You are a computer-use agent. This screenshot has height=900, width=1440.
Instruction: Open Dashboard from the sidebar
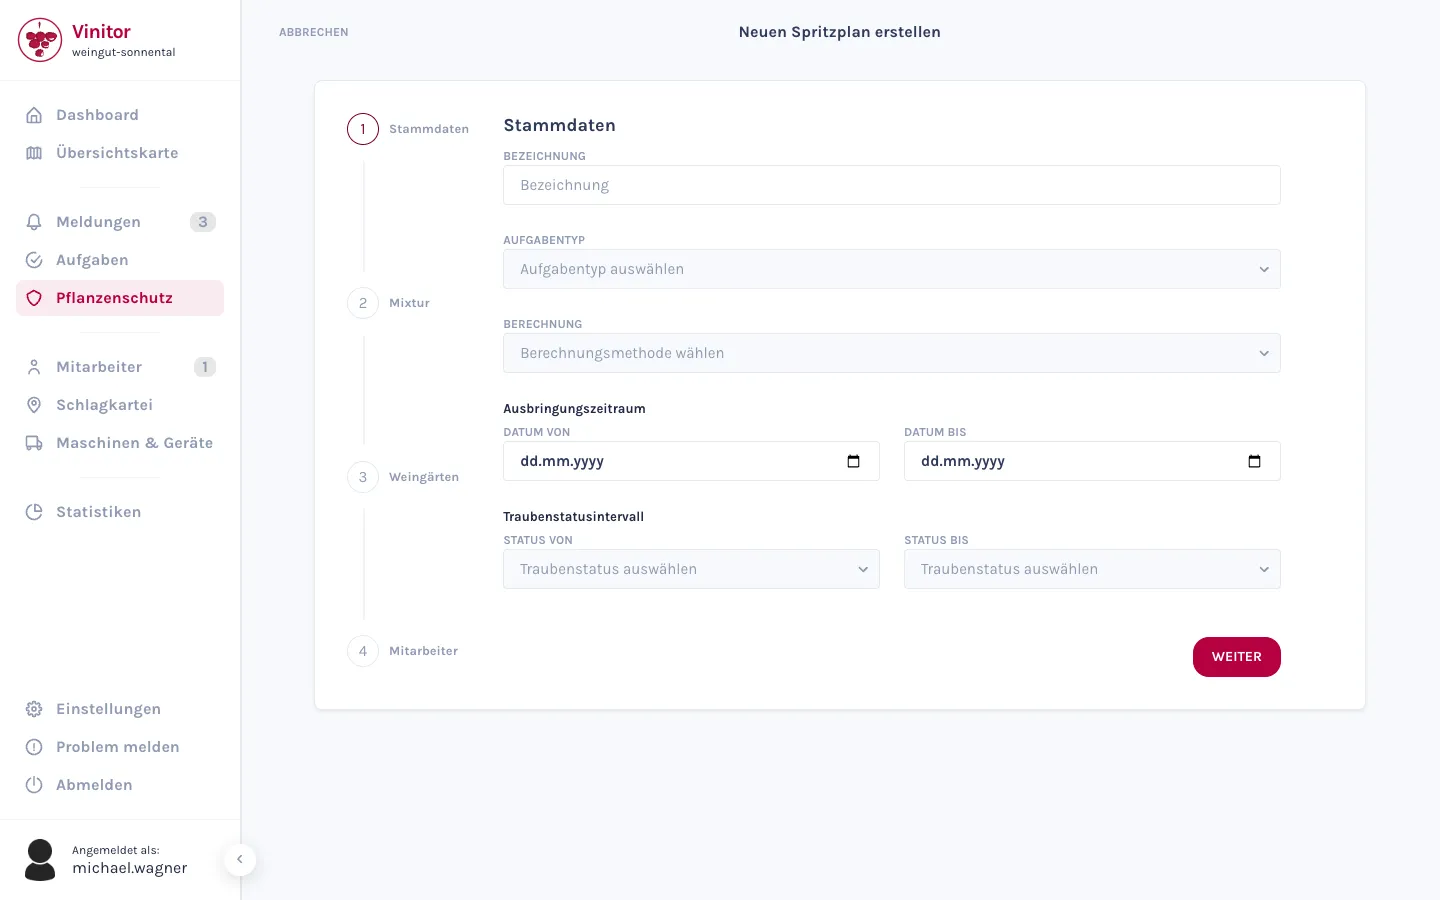coord(120,115)
